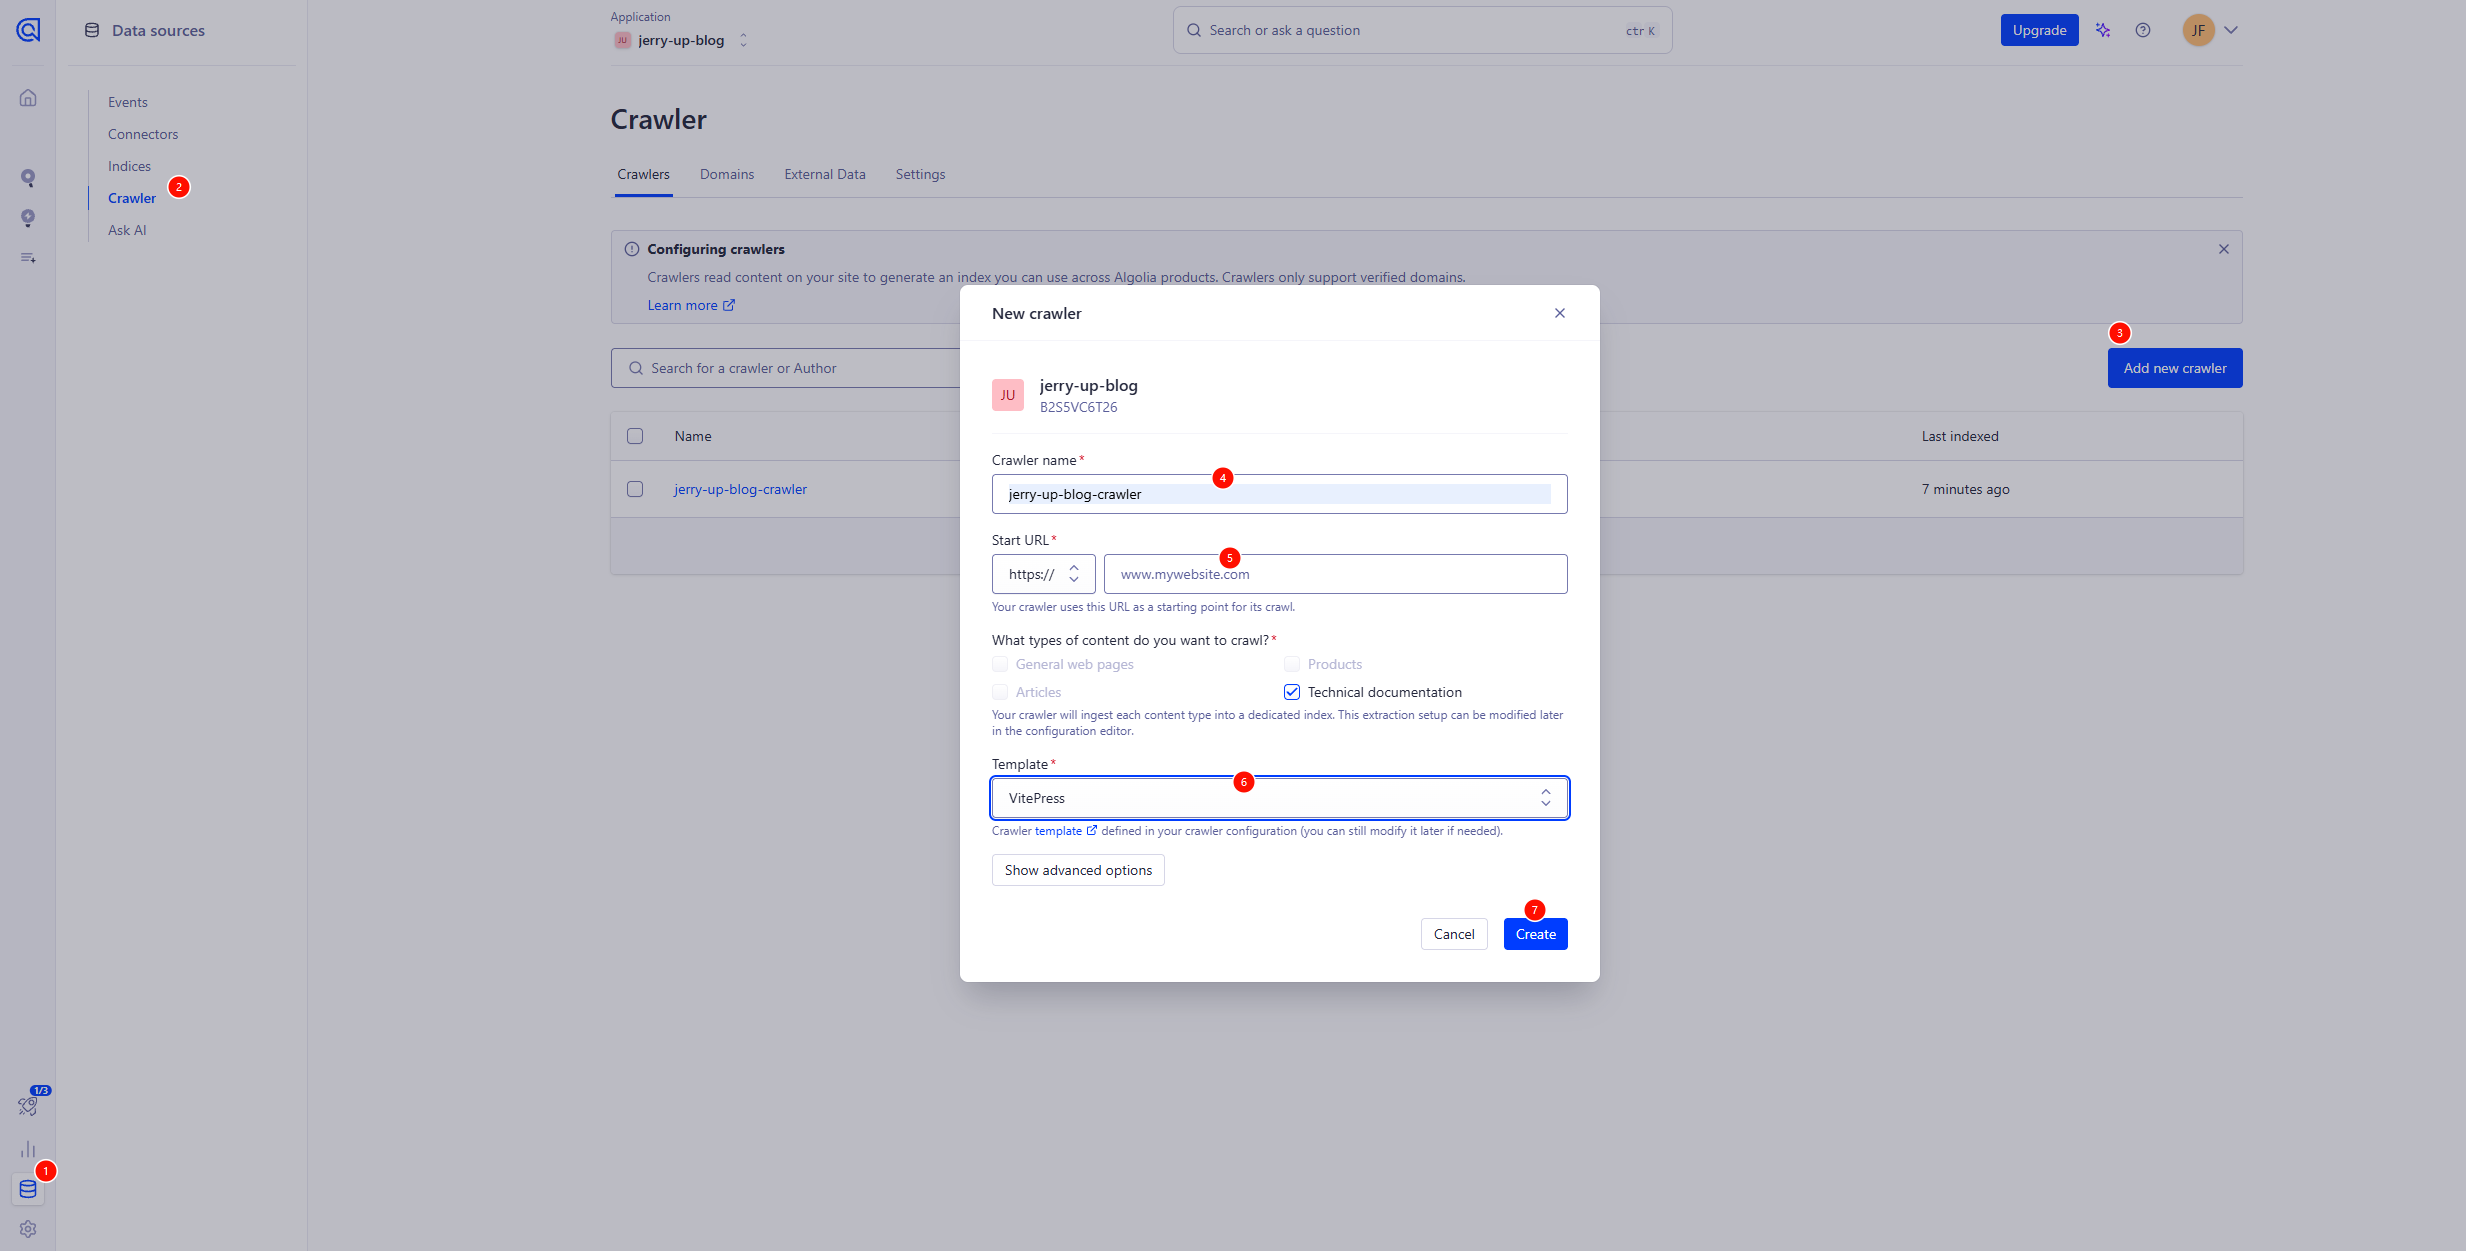Click the Data sources header icon
Viewport: 2466px width, 1251px height.
[92, 30]
